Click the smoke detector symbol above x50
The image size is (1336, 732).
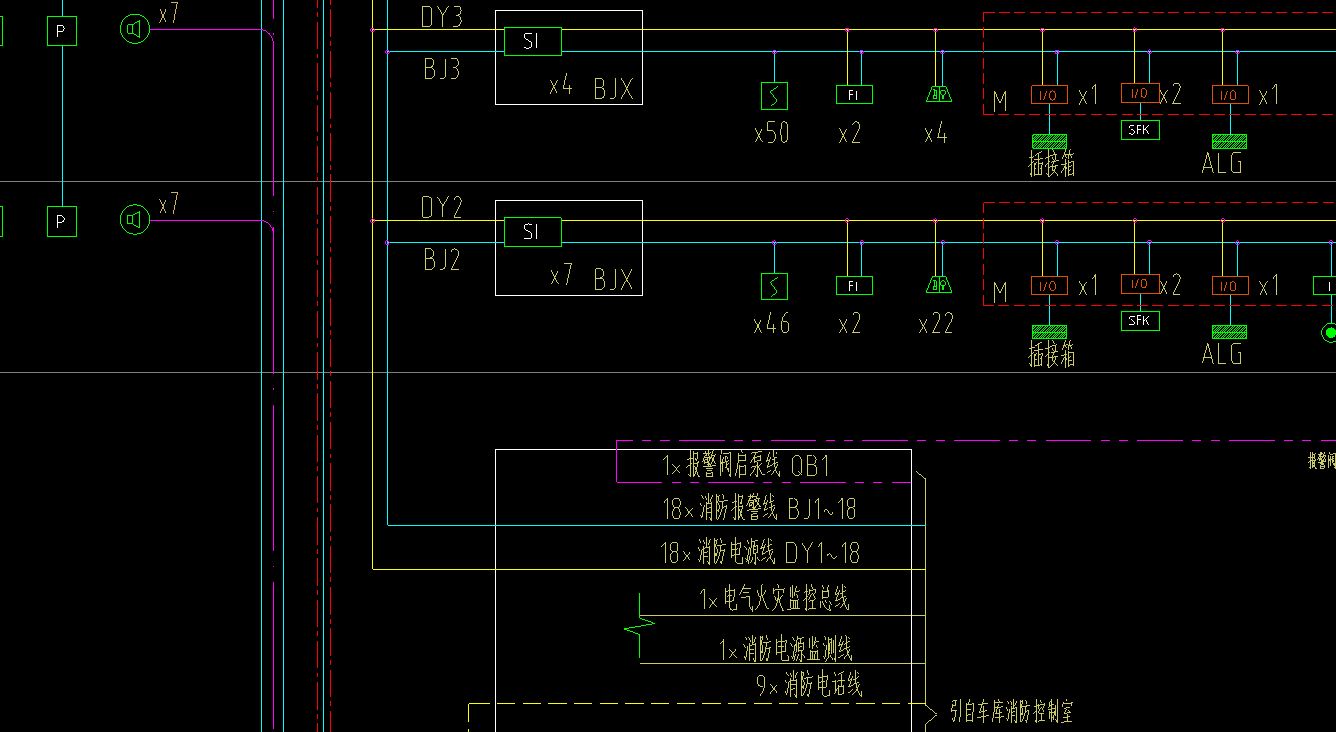(x=773, y=96)
